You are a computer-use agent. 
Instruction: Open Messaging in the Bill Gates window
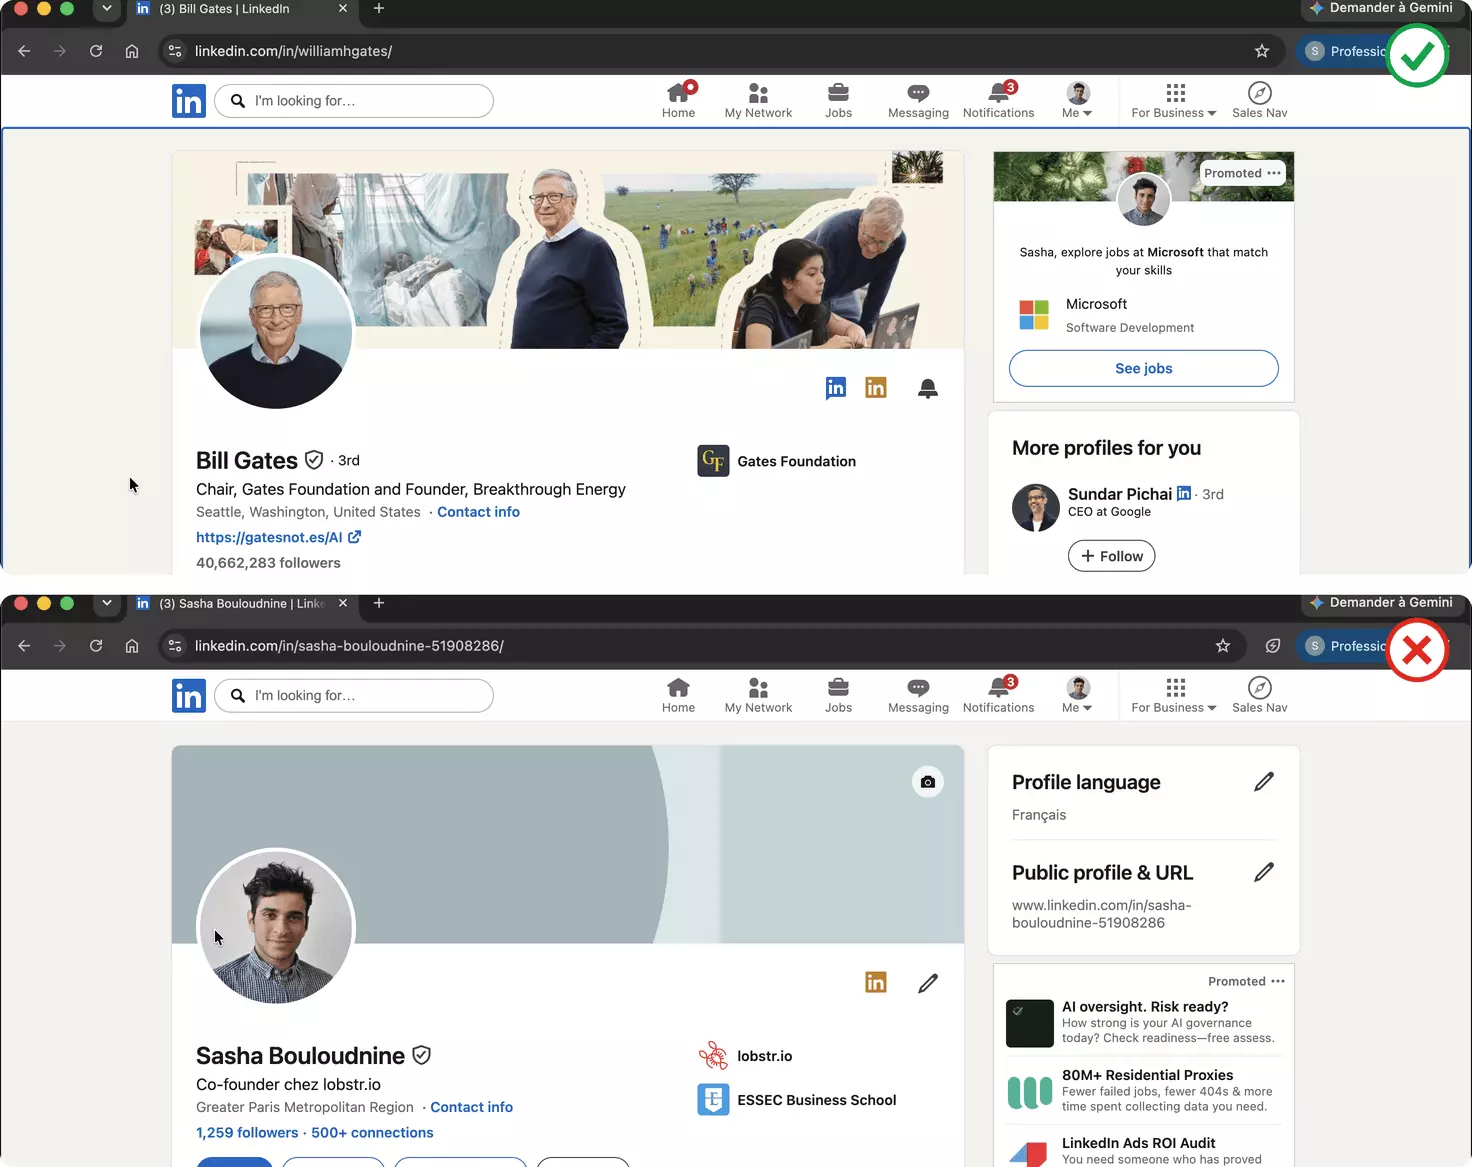[x=918, y=101]
